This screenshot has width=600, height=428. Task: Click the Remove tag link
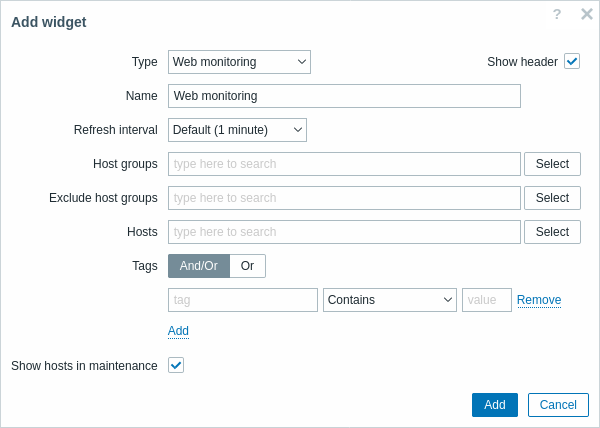539,300
